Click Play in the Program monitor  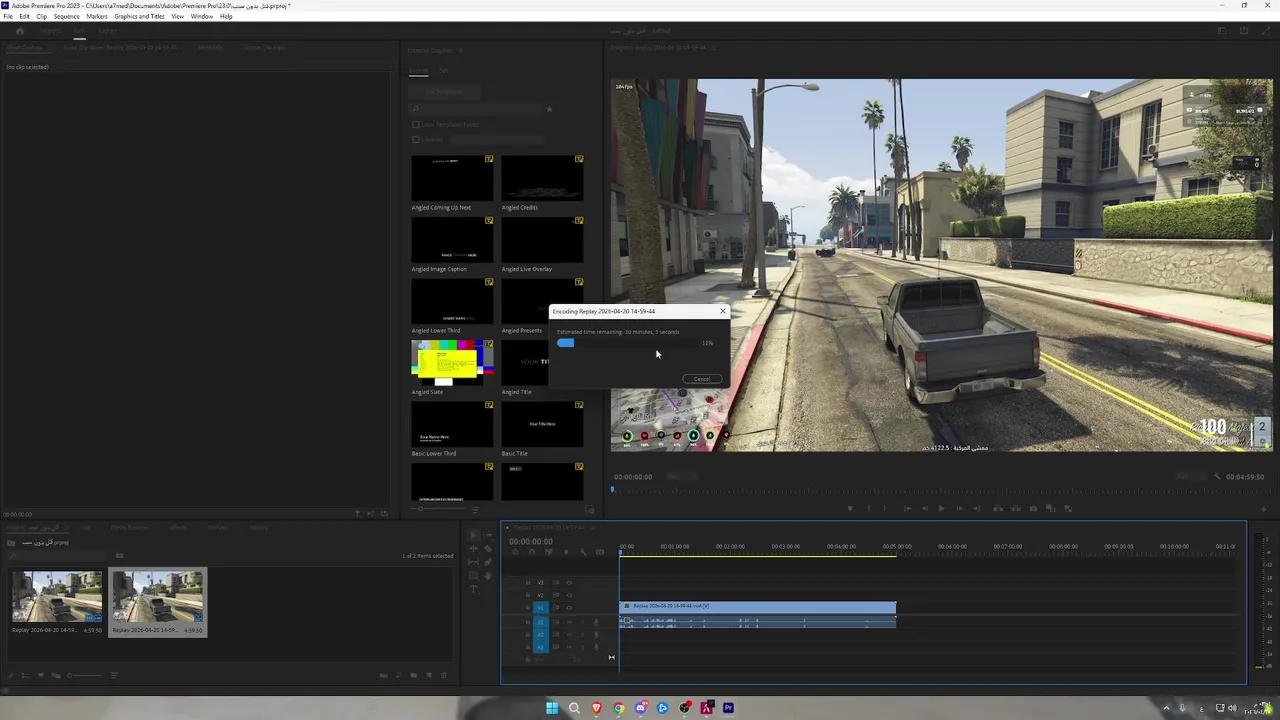click(942, 508)
